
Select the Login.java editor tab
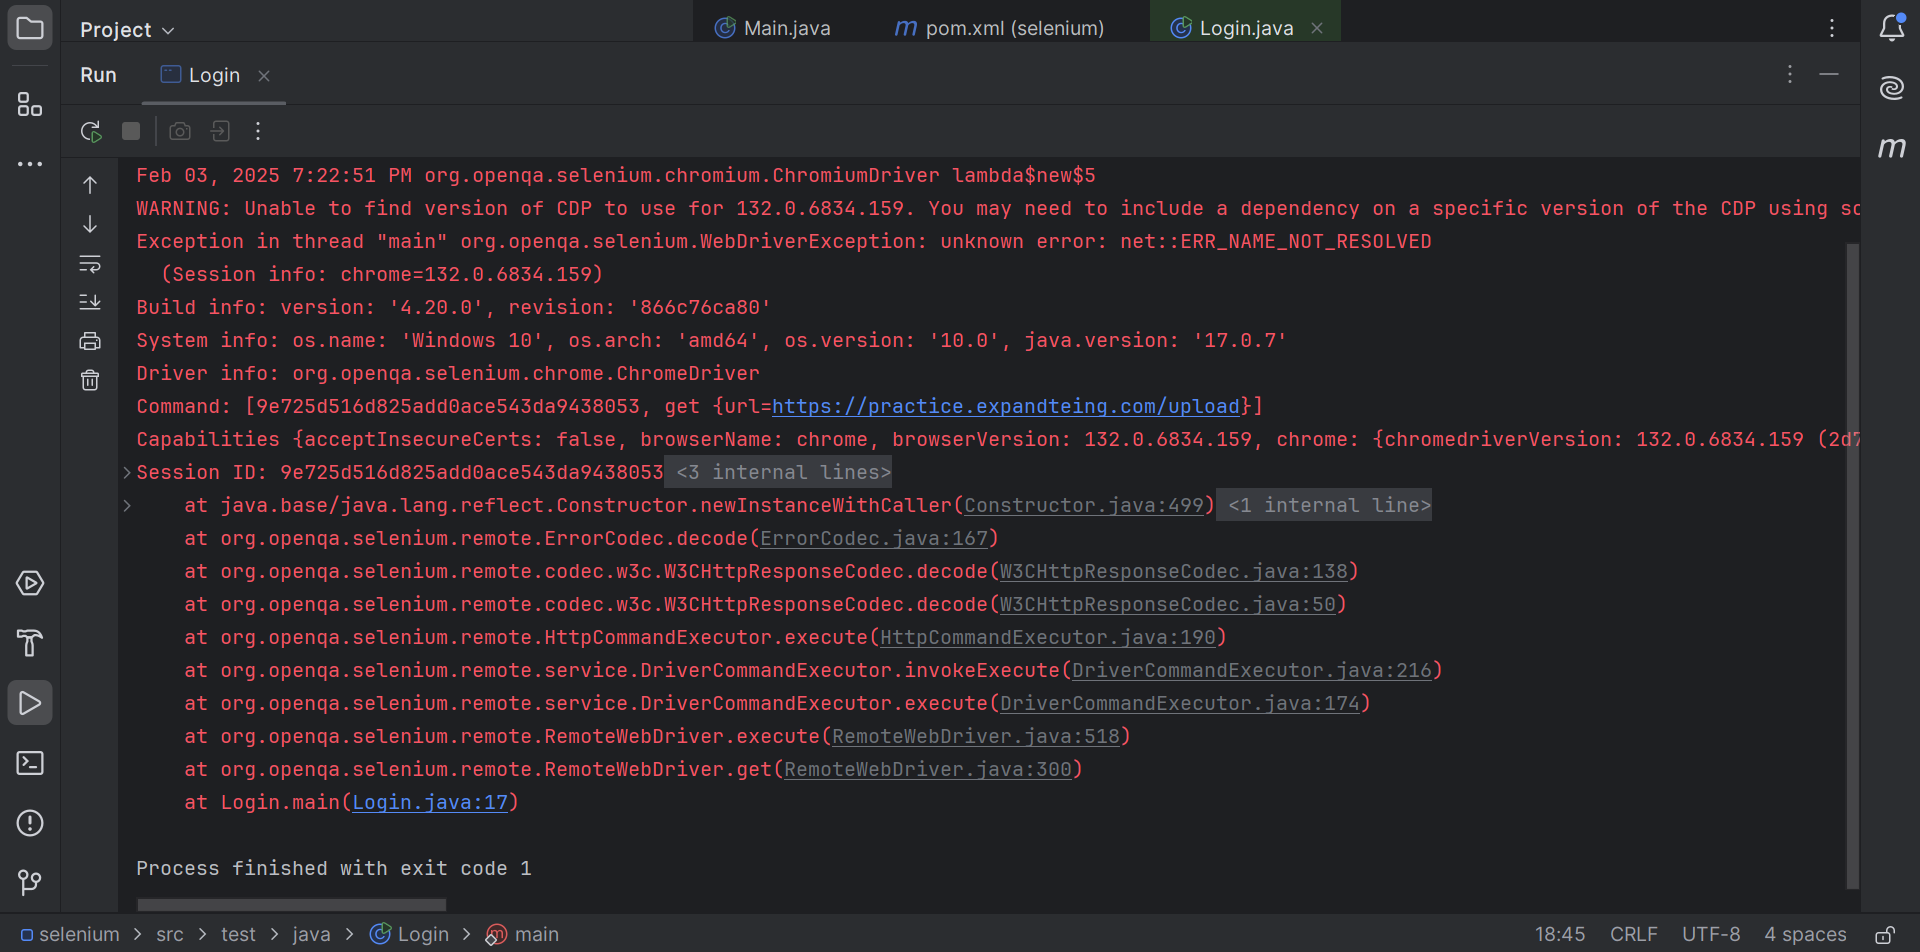tap(1246, 28)
